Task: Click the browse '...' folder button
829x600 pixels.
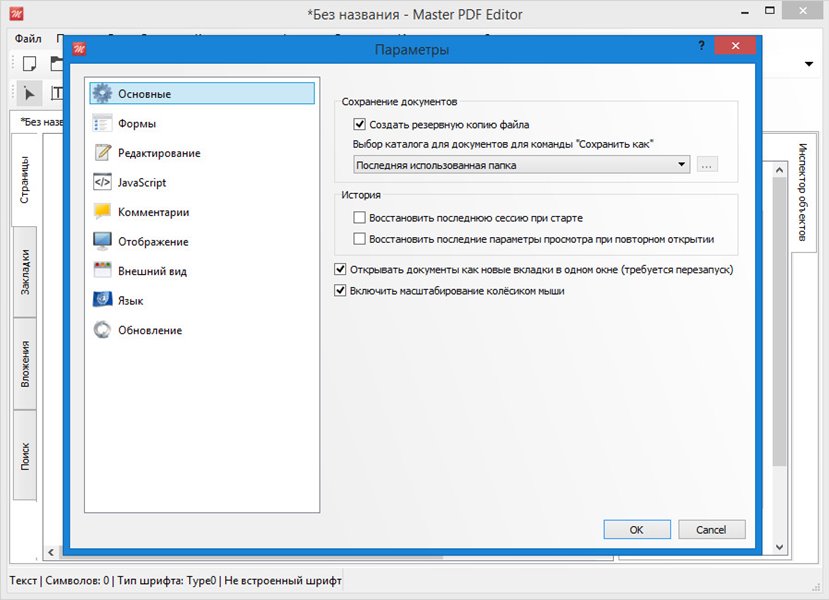Action: pos(708,164)
